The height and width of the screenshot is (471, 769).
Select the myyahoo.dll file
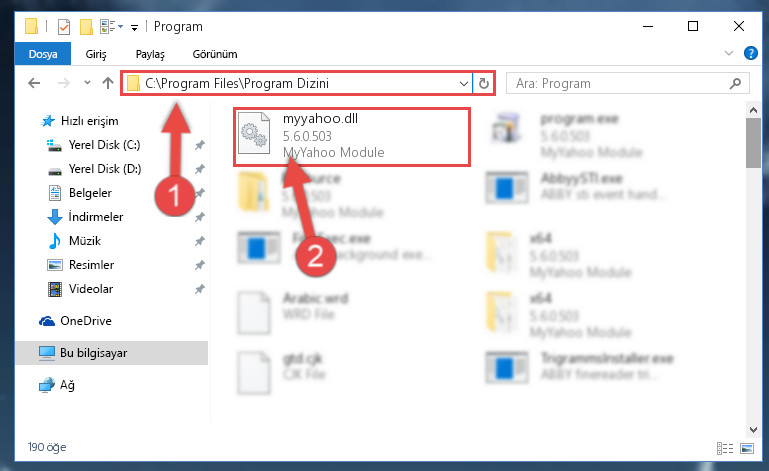pos(352,136)
